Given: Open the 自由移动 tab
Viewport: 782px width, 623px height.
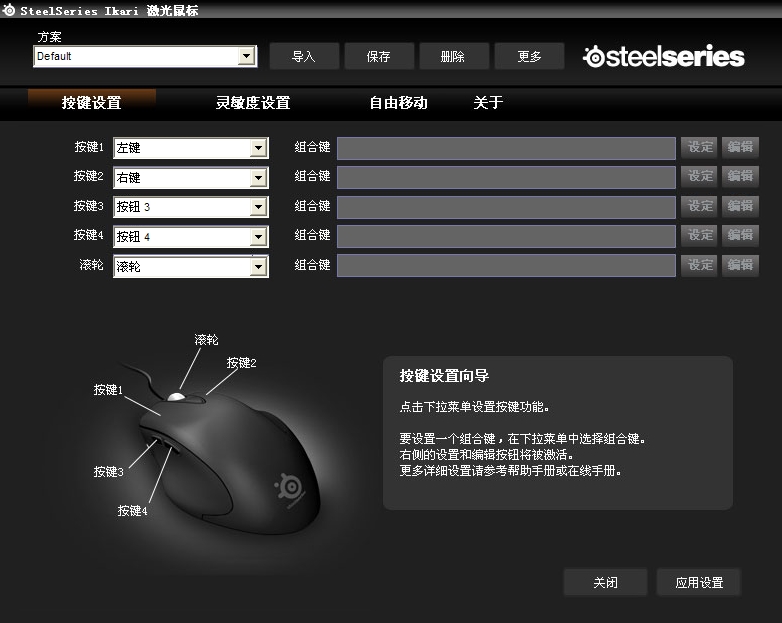Looking at the screenshot, I should pos(398,103).
